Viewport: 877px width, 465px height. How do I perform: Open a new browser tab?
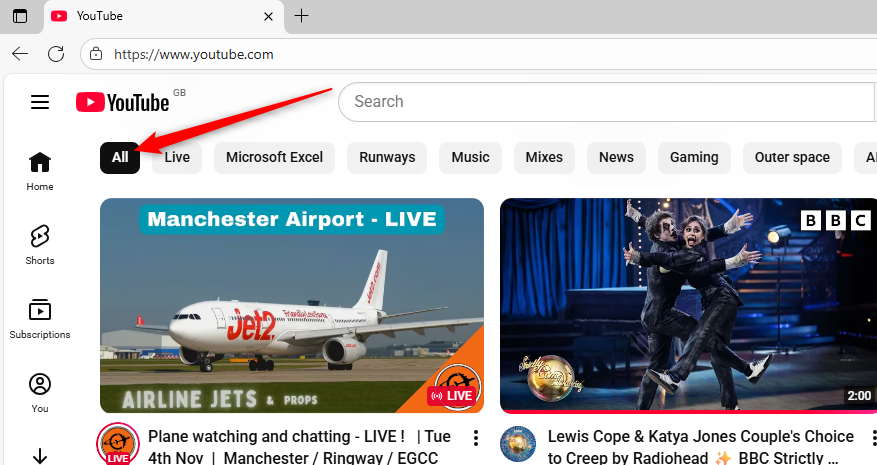click(x=301, y=16)
